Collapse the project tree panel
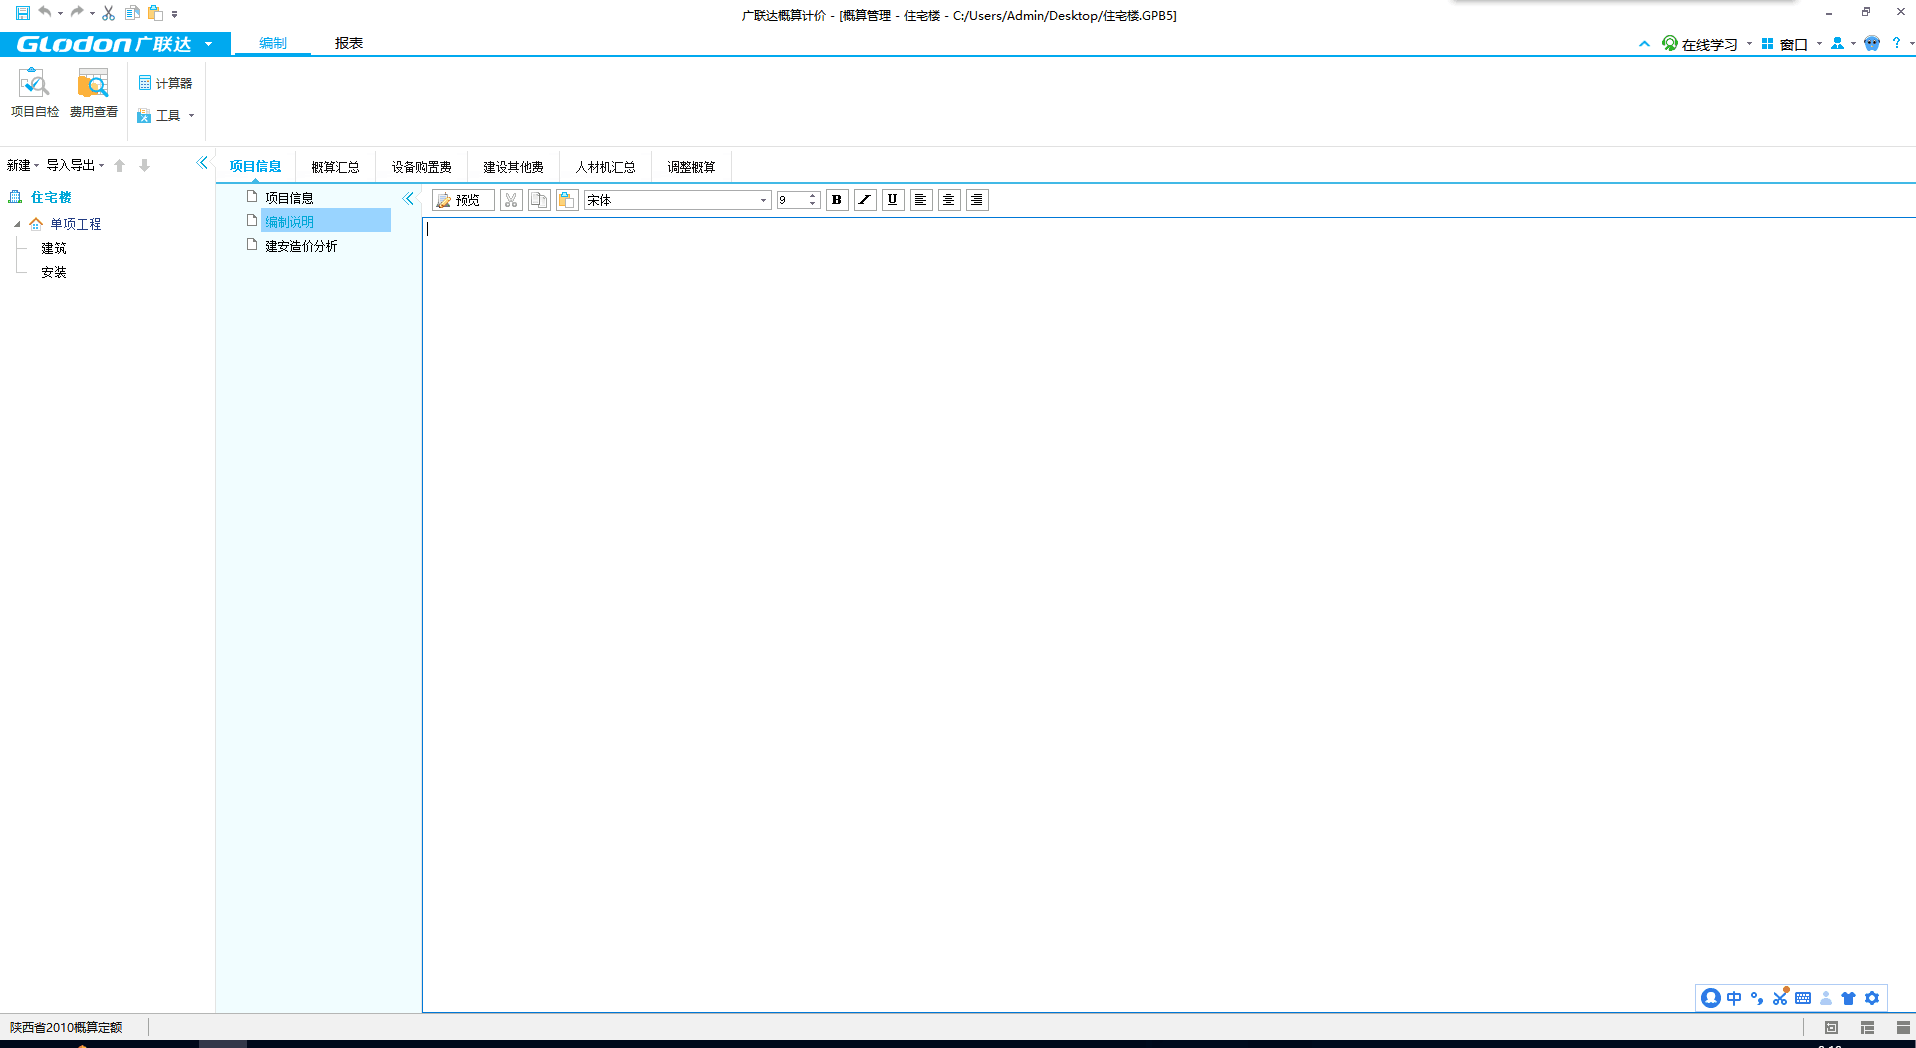The width and height of the screenshot is (1916, 1048). pos(202,162)
